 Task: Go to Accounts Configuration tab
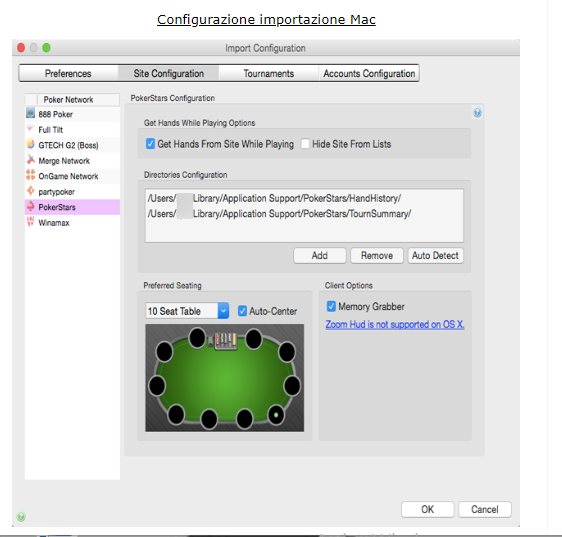pos(369,73)
